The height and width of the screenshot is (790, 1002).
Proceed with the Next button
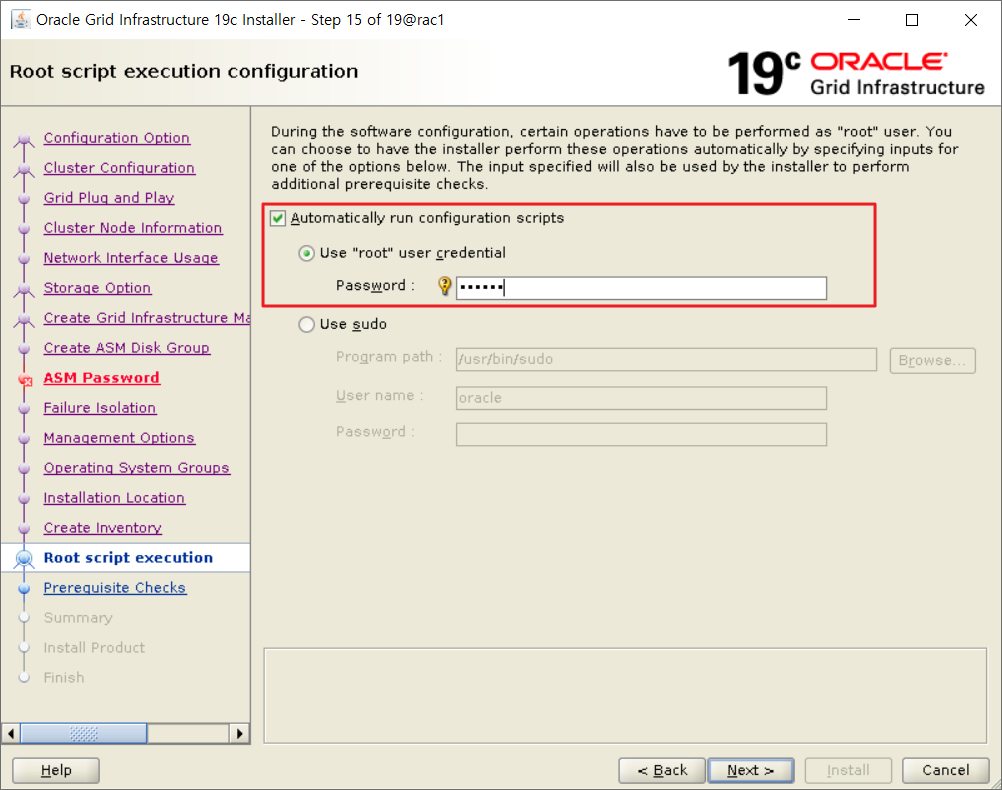point(751,770)
